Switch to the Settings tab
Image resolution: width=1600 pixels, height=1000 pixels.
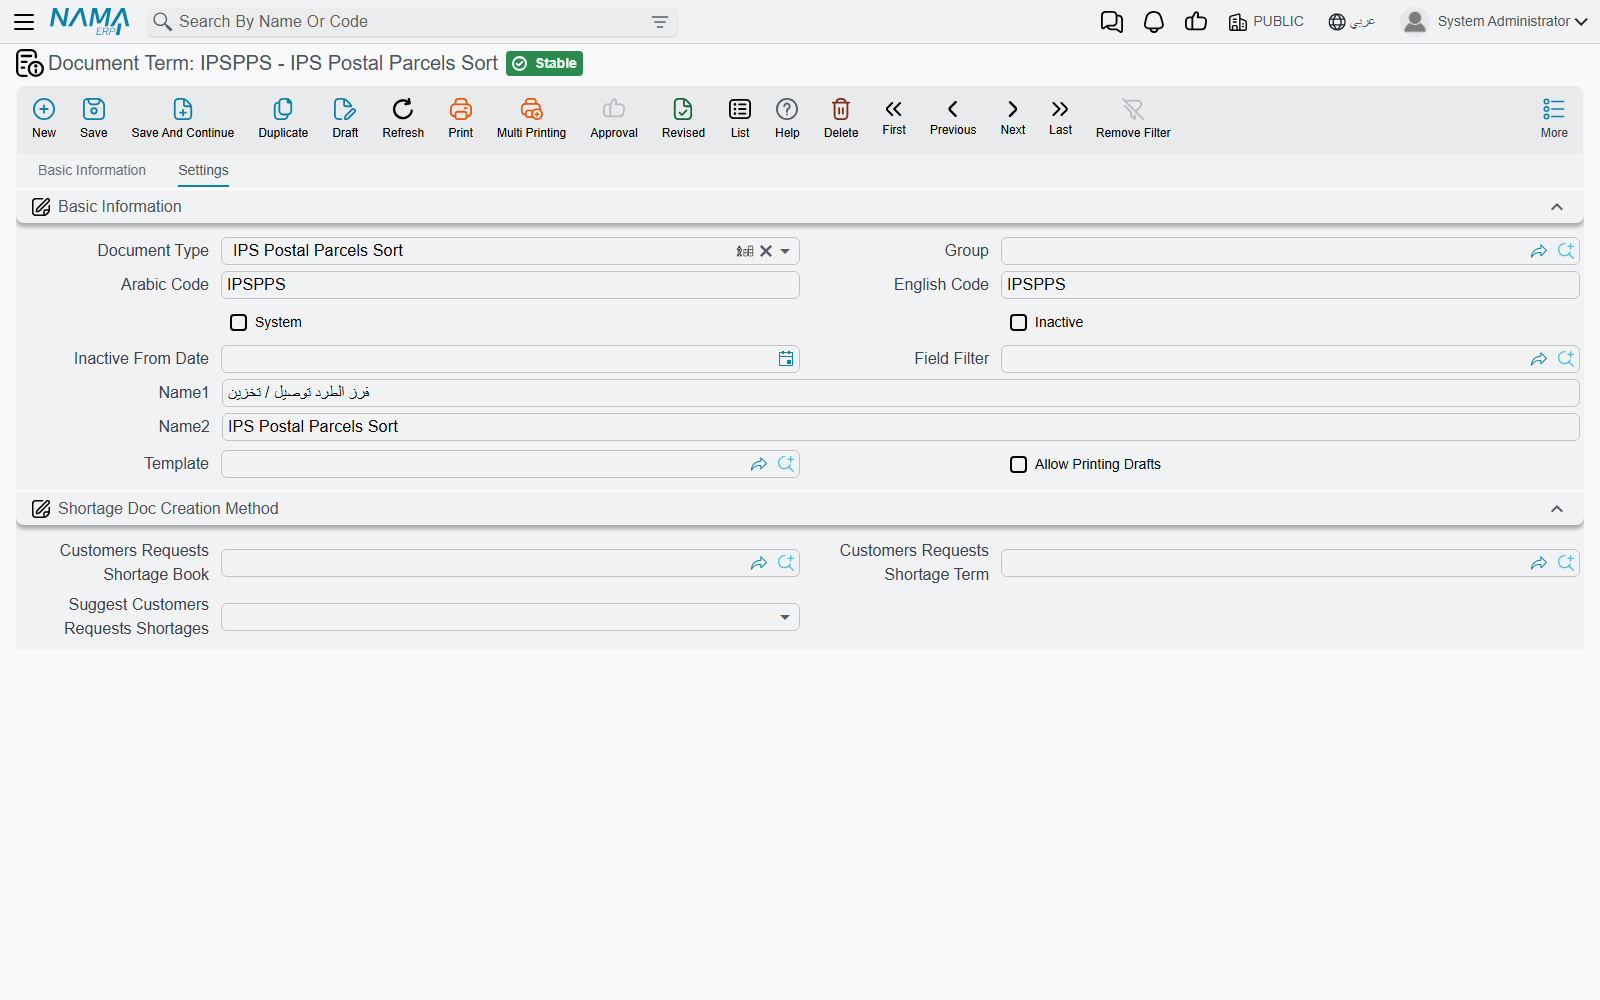pyautogui.click(x=203, y=170)
